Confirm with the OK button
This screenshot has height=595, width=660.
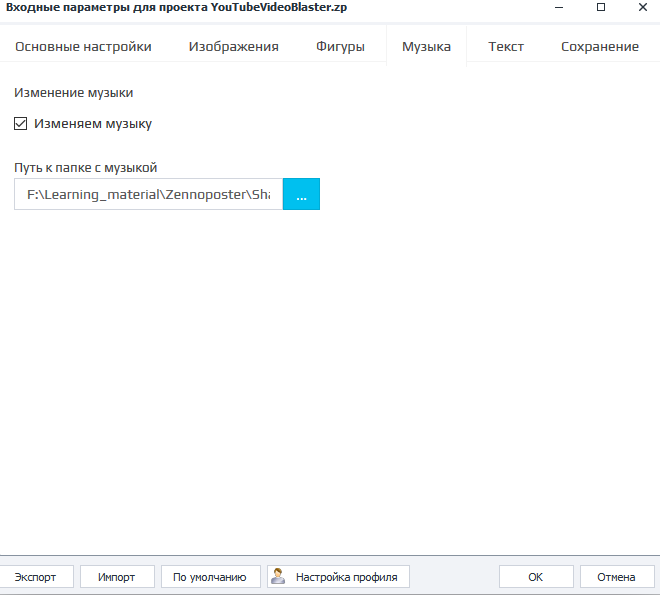click(536, 577)
